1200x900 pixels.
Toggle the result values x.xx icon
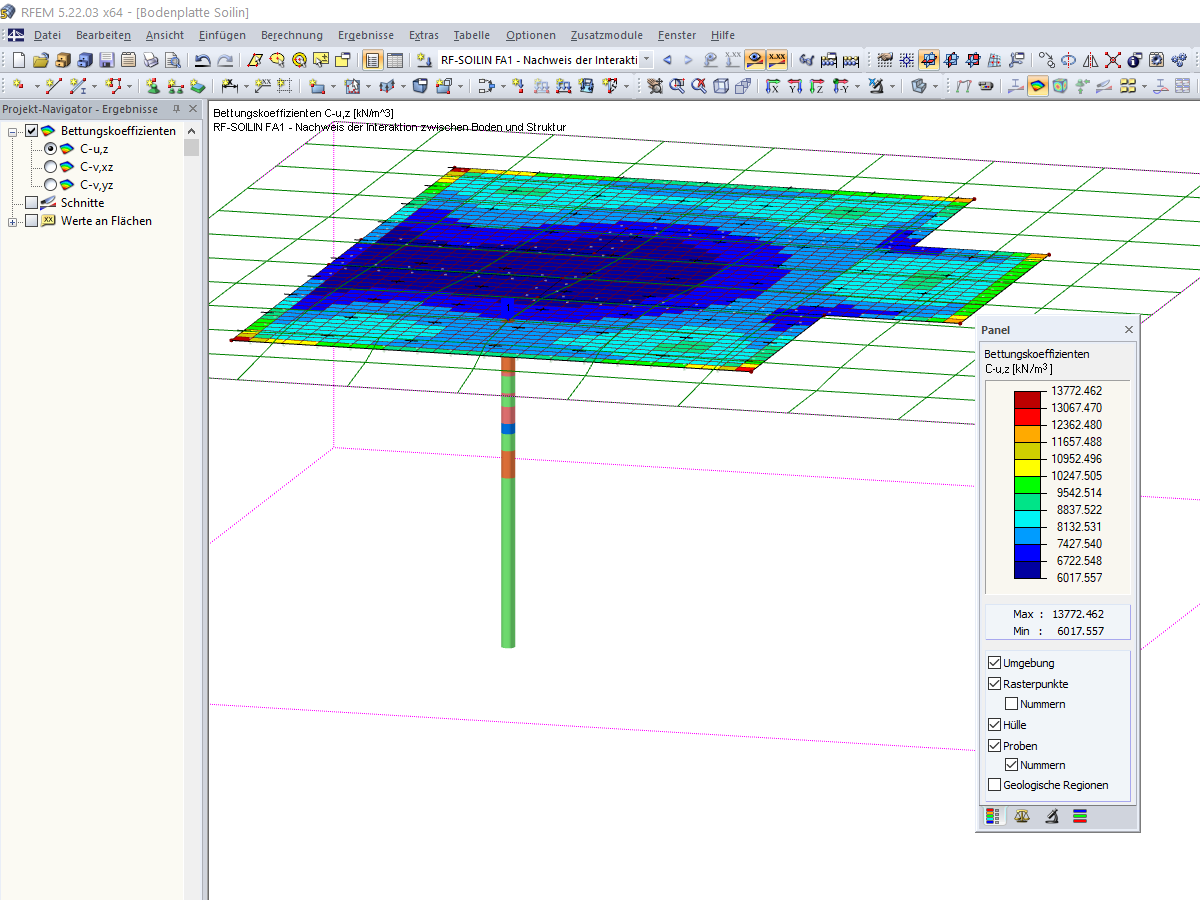(x=777, y=60)
